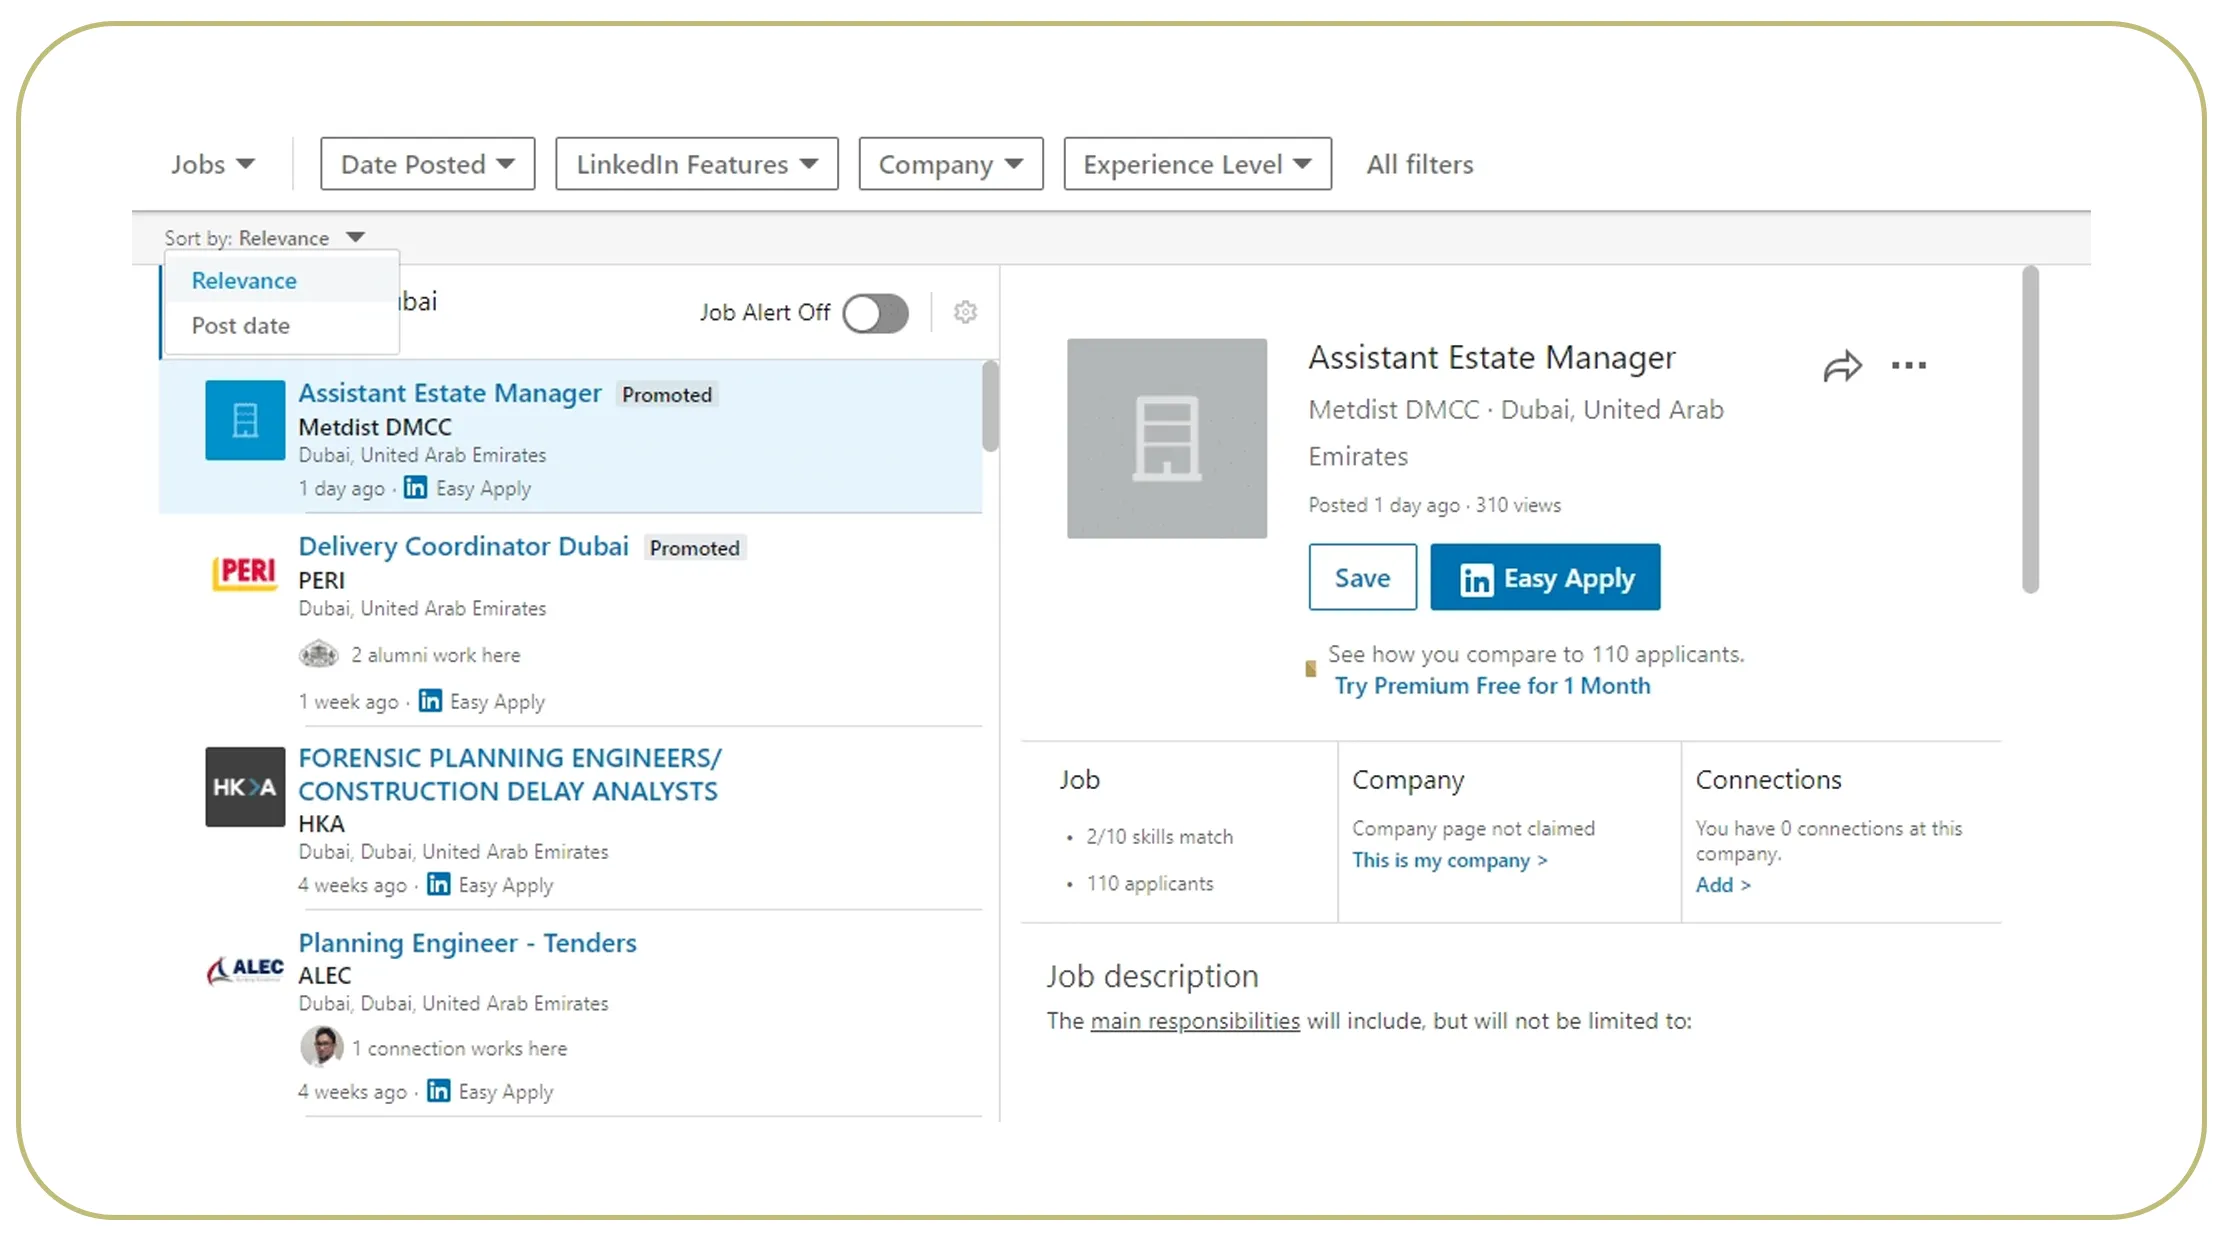2223x1240 pixels.
Task: Open the Date Posted filter dropdown
Action: 427,163
